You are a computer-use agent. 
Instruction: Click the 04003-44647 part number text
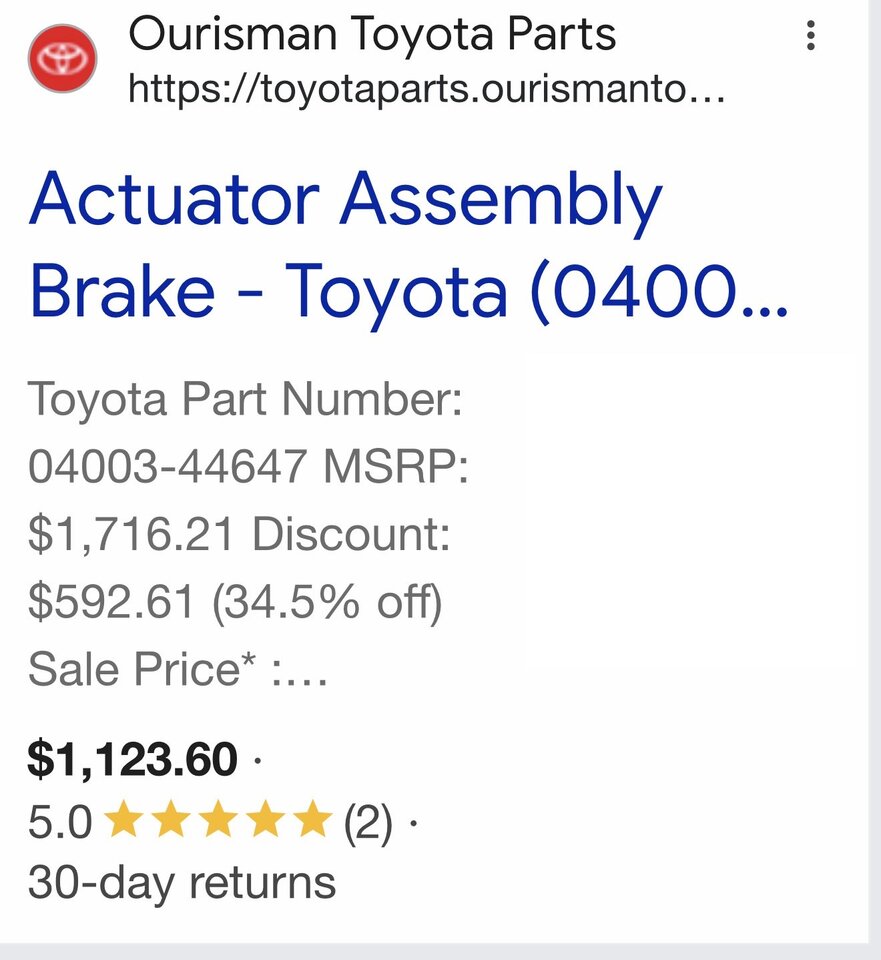point(167,467)
